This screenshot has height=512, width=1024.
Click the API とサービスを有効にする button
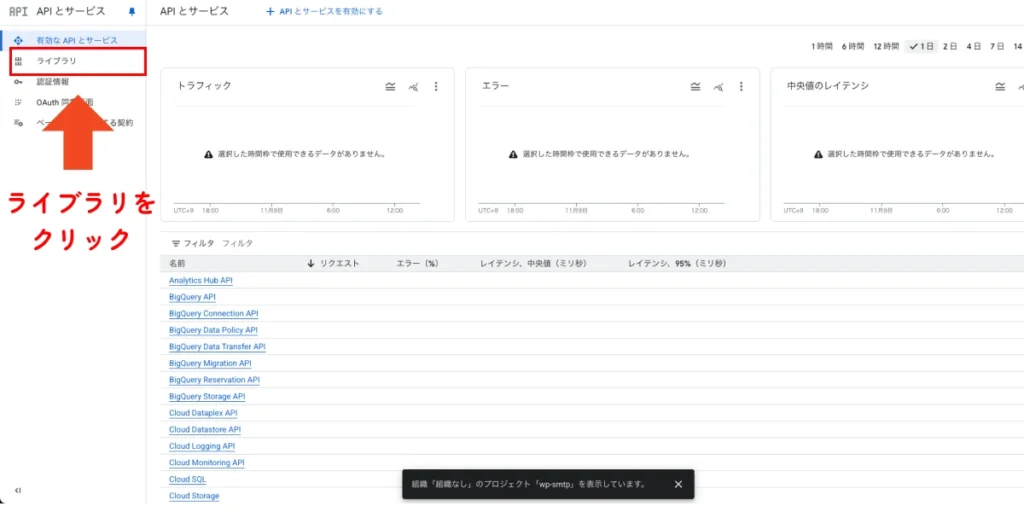click(324, 12)
